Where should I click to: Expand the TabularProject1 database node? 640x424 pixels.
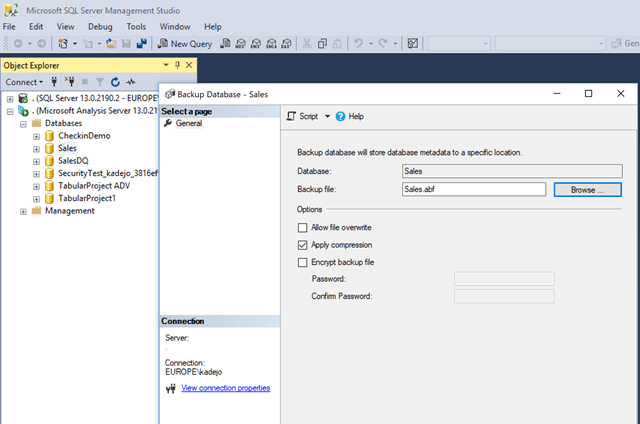pyautogui.click(x=36, y=199)
